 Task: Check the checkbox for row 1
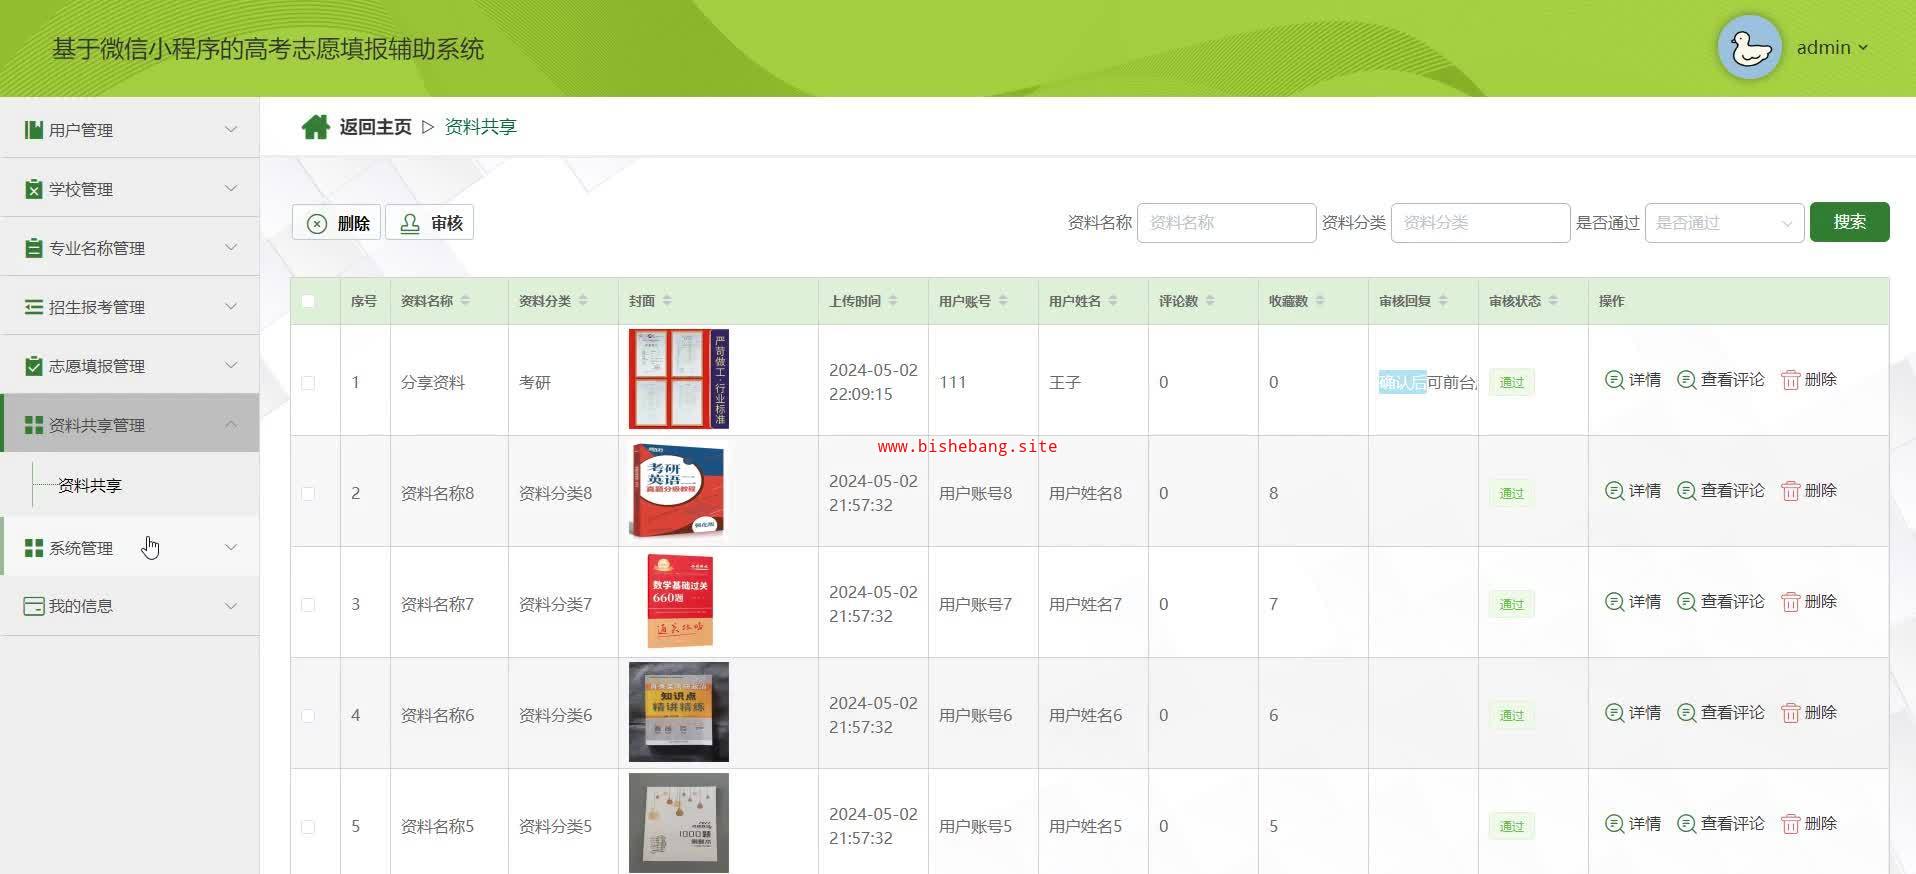pos(308,383)
